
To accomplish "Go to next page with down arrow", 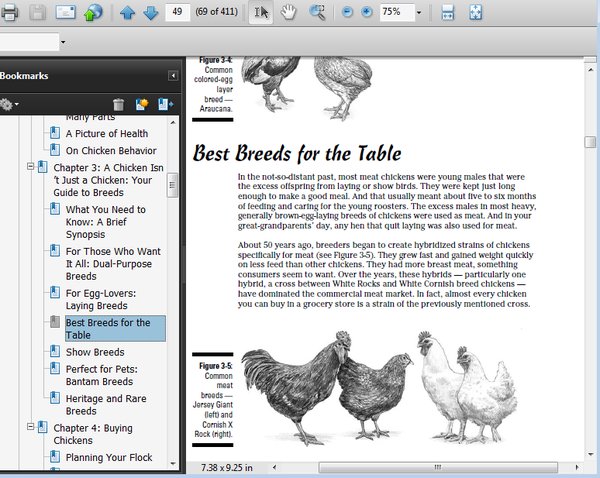I will pyautogui.click(x=151, y=13).
